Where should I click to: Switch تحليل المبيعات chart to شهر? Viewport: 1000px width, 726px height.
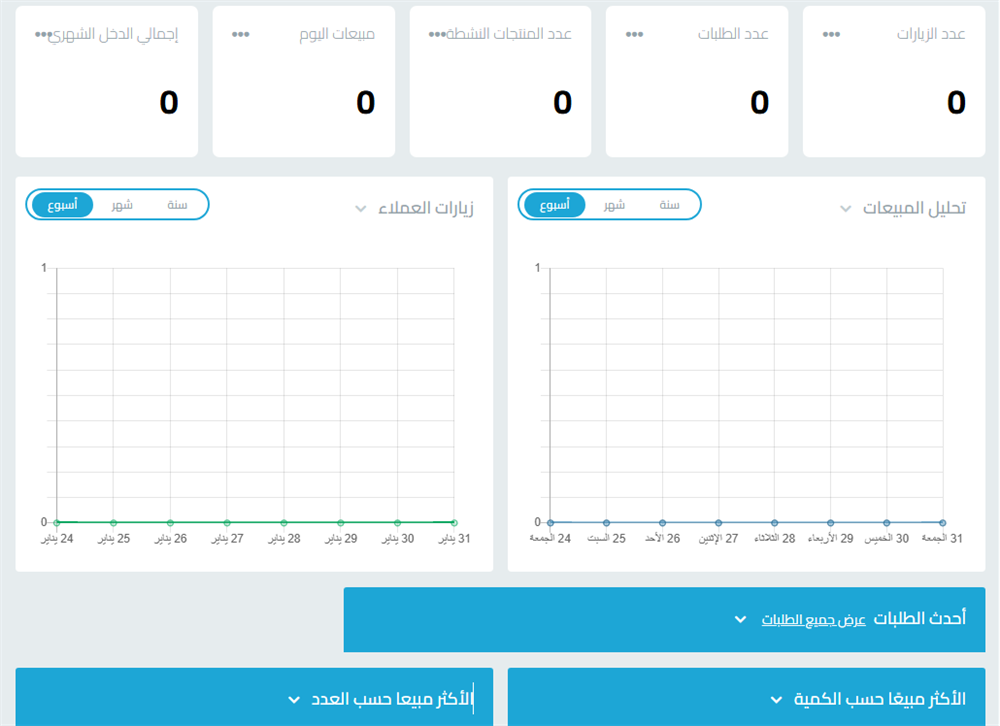pyautogui.click(x=614, y=205)
